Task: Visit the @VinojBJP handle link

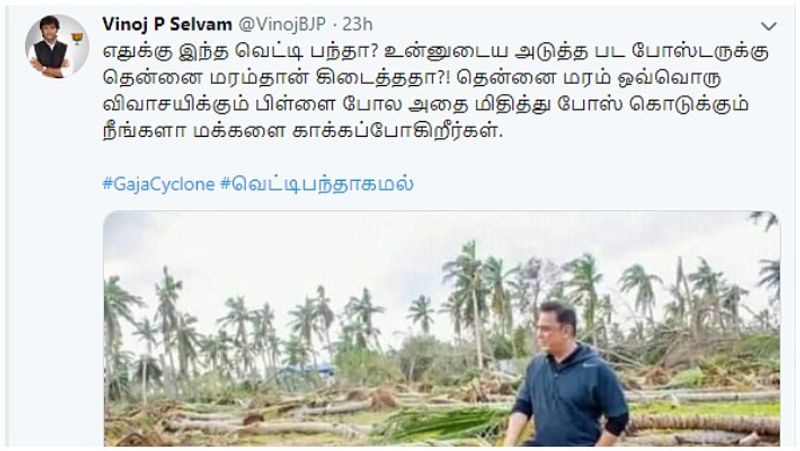Action: (x=282, y=24)
